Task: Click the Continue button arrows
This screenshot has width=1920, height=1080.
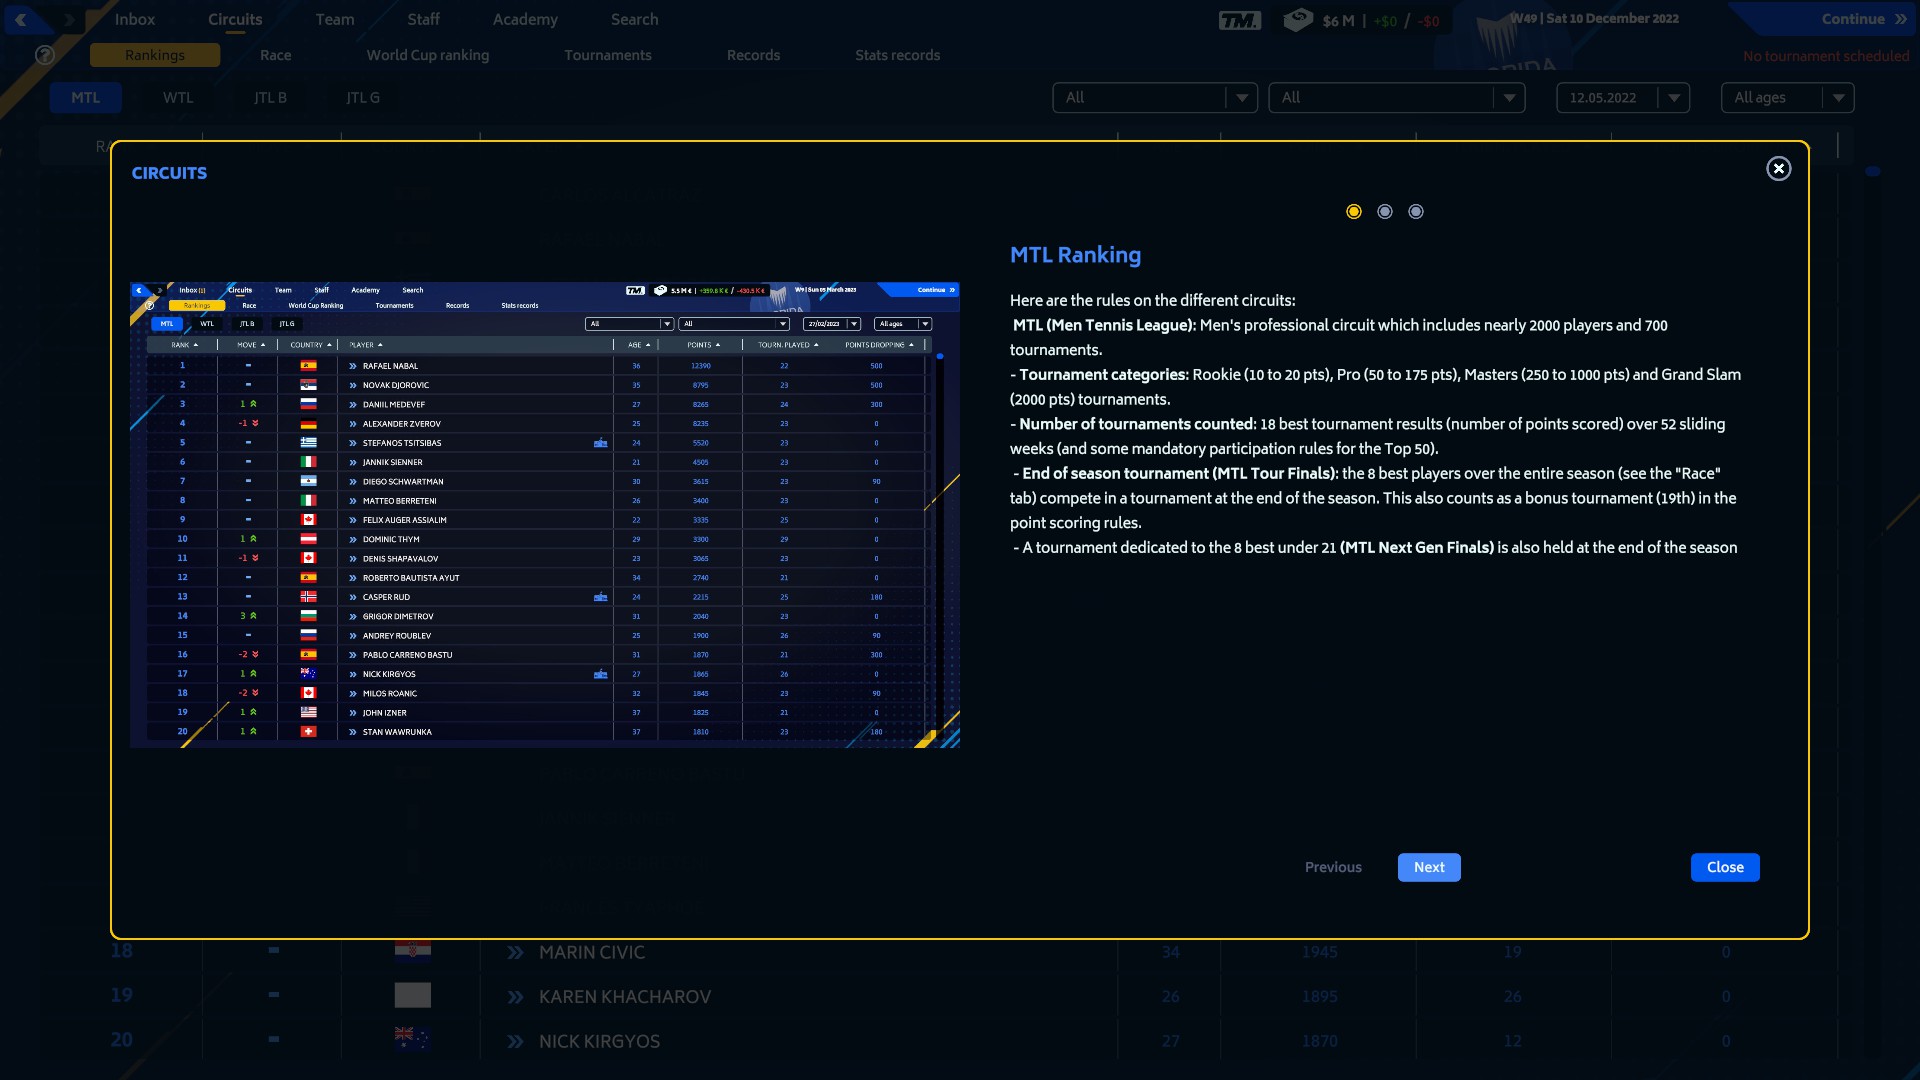Action: click(x=1900, y=19)
